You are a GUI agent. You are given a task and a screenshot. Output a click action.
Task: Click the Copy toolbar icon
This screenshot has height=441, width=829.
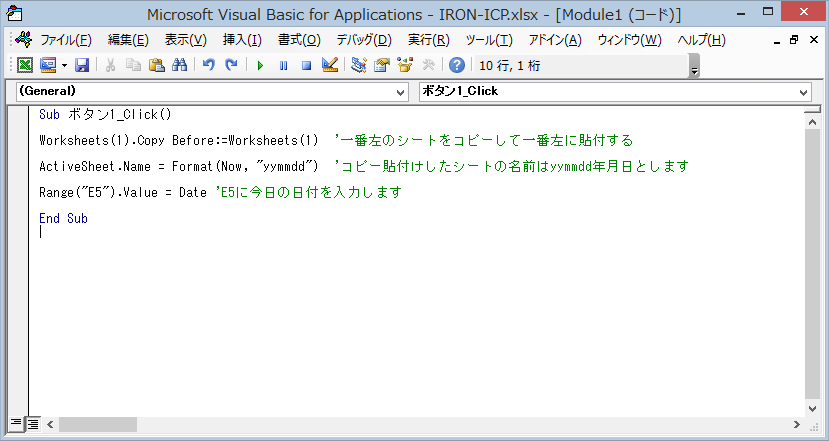(x=133, y=65)
